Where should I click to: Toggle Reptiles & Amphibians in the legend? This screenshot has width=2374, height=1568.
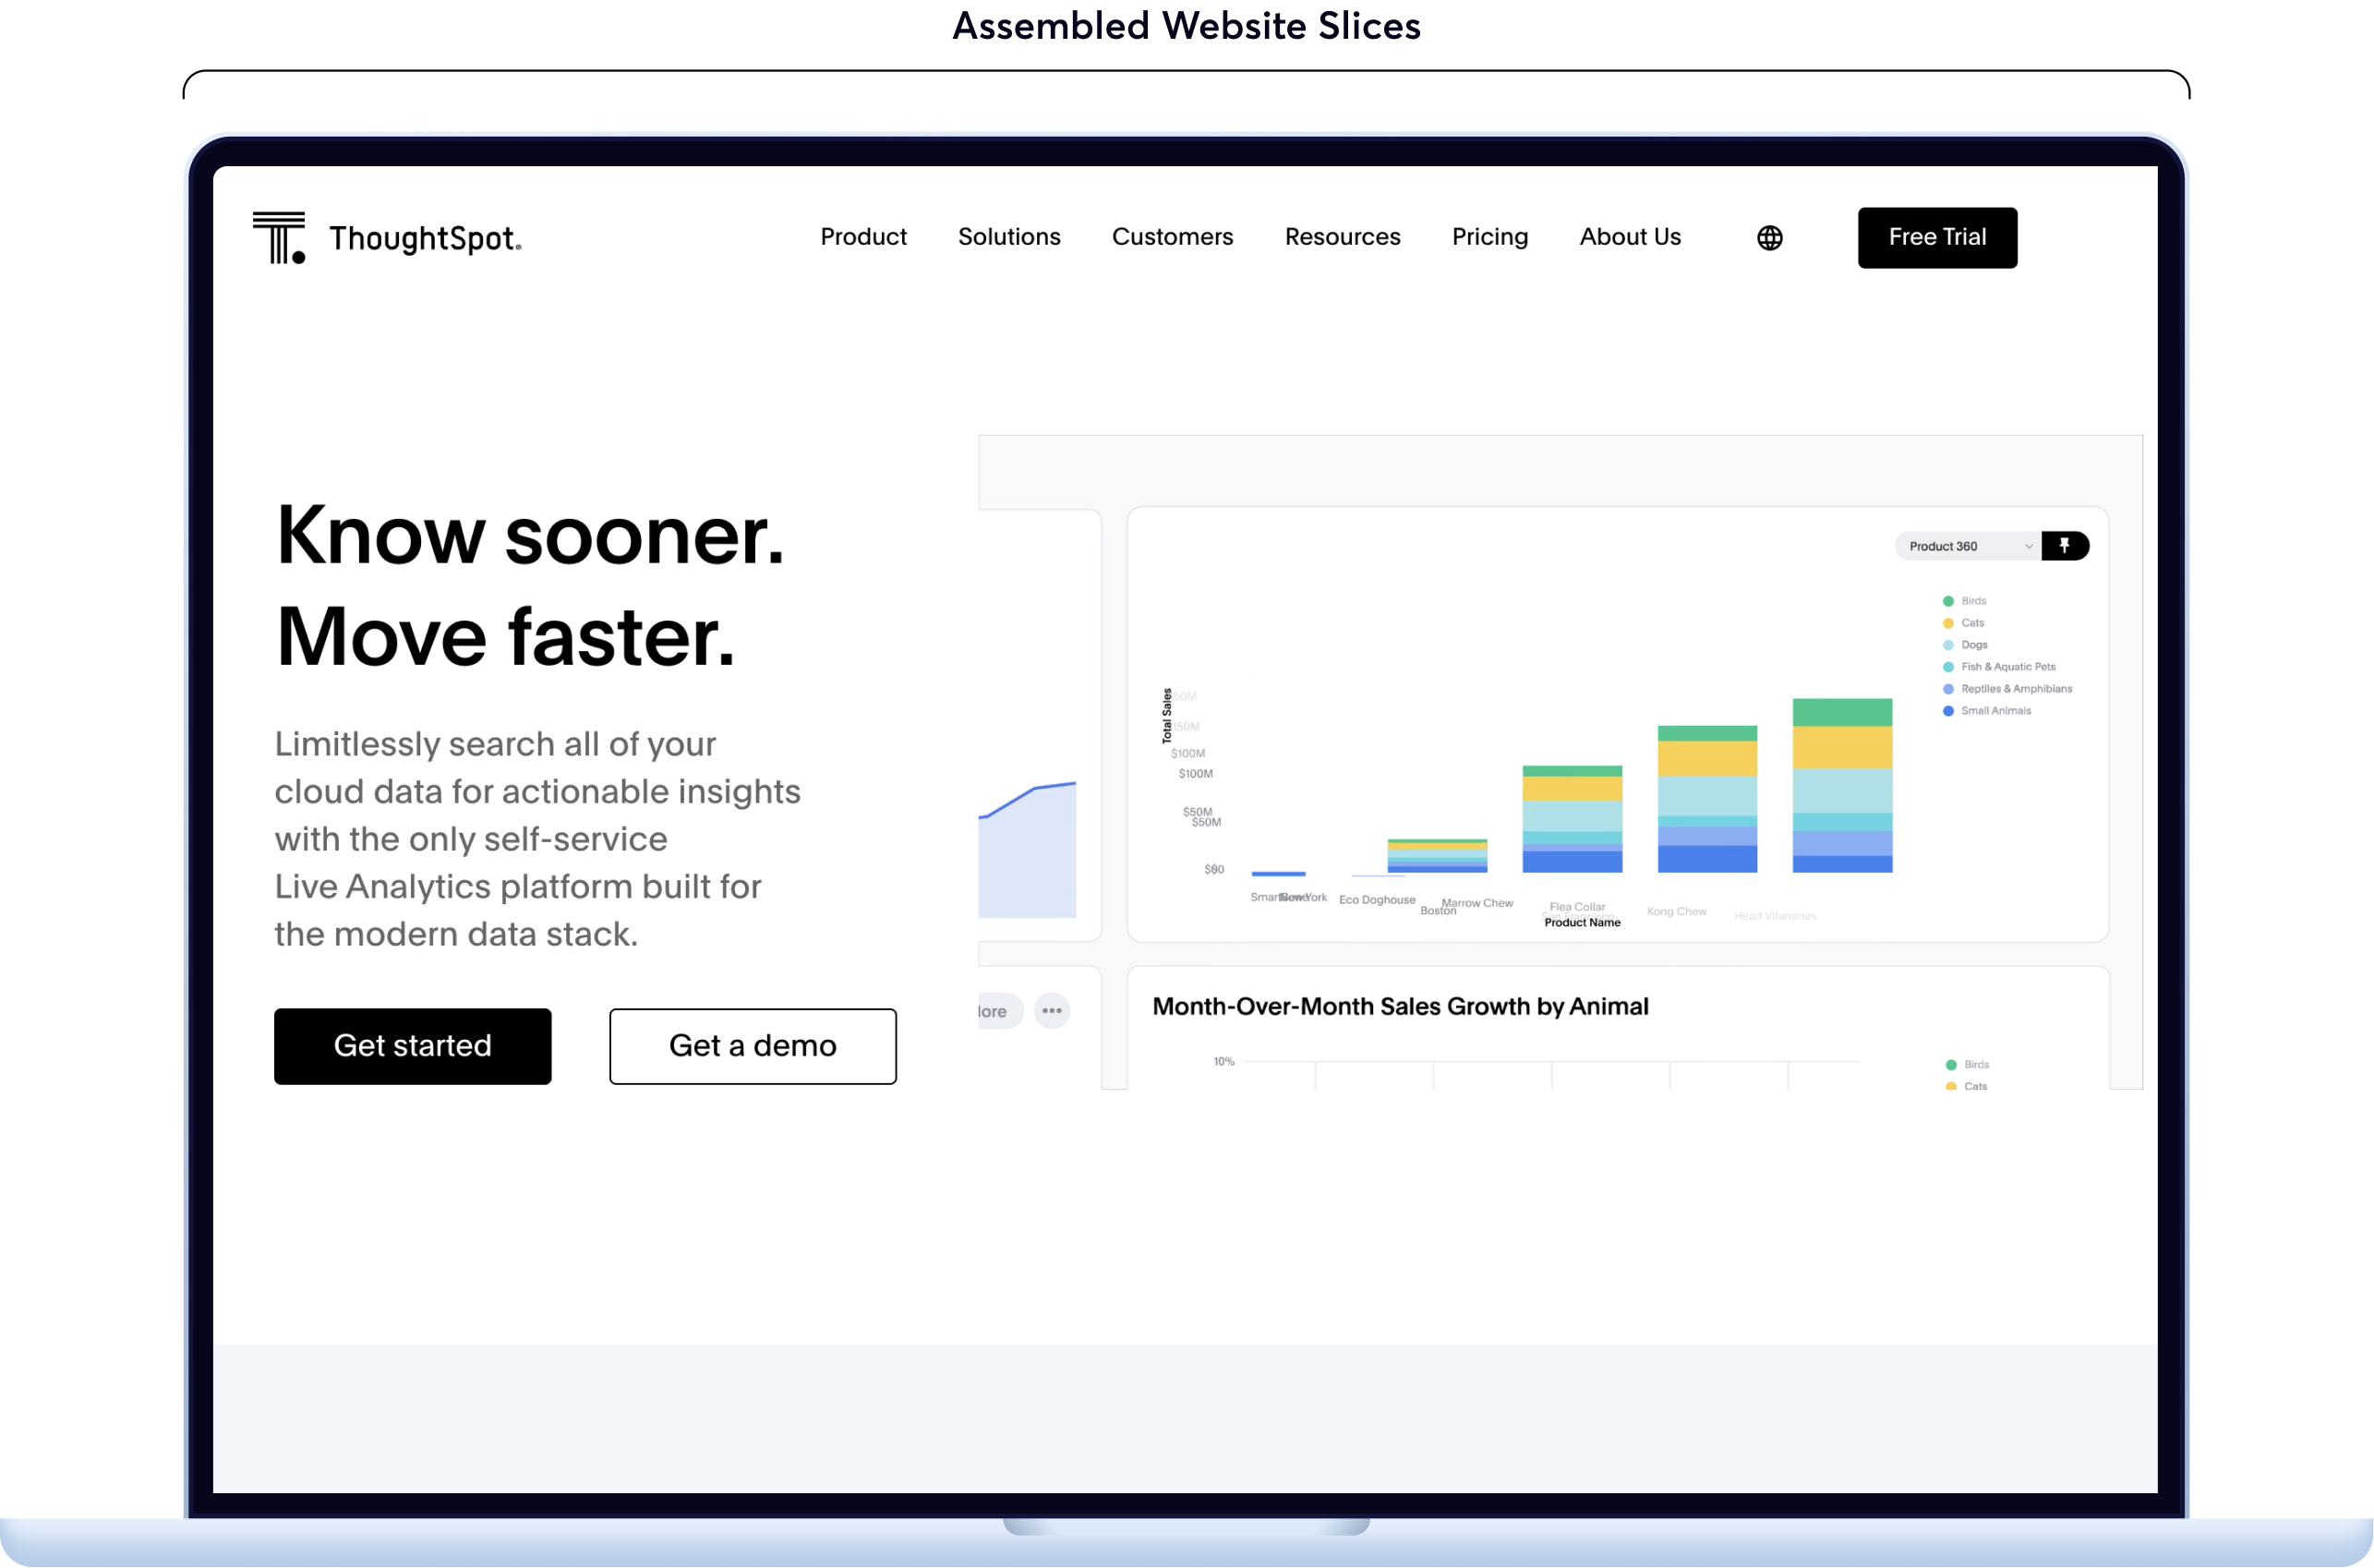(1948, 688)
